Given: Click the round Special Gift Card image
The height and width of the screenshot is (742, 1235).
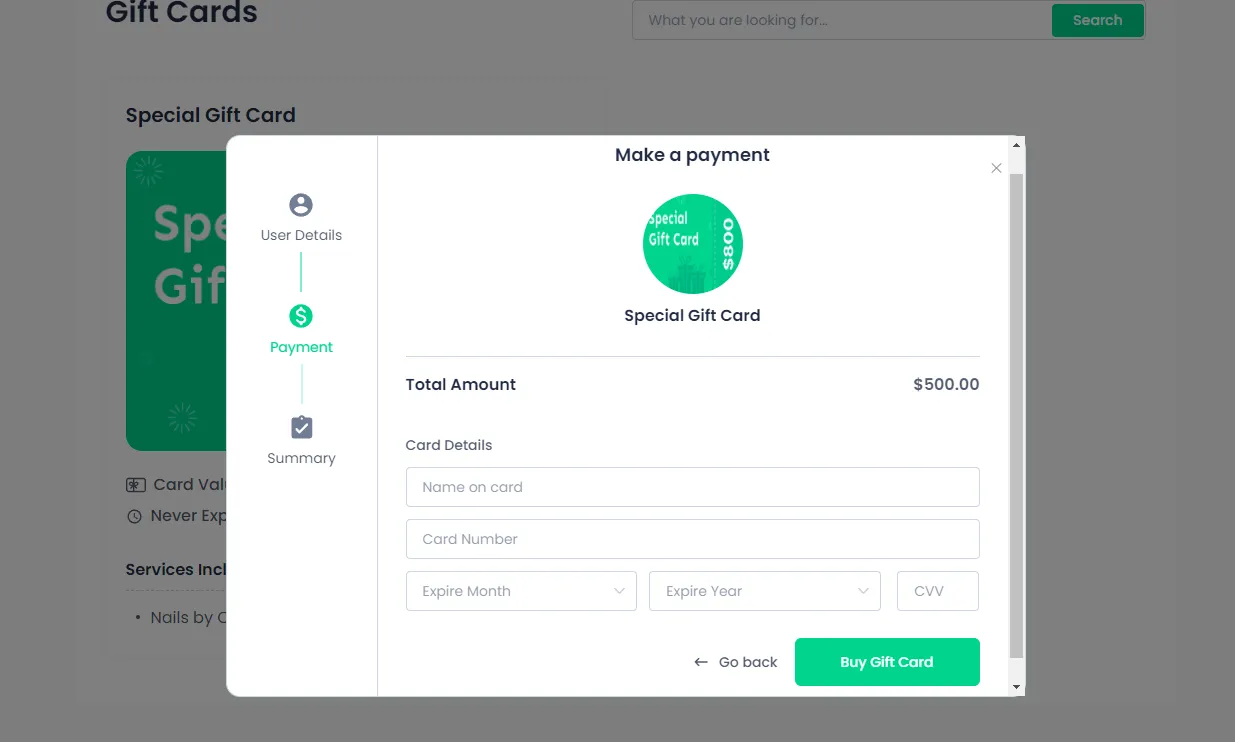Looking at the screenshot, I should [692, 244].
